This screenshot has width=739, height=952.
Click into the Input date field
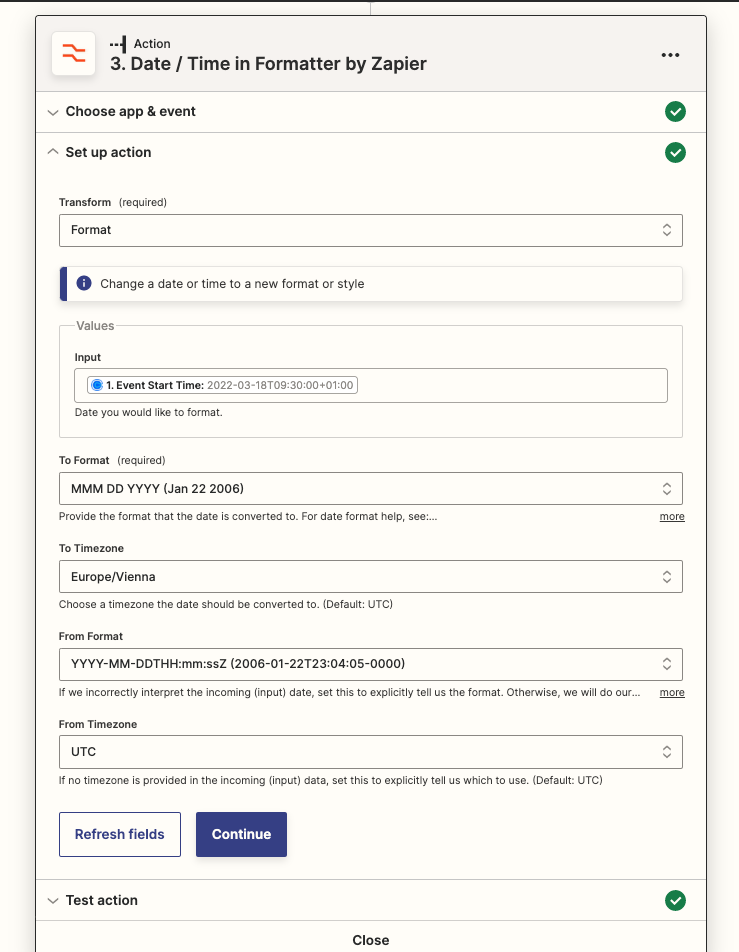(x=510, y=385)
